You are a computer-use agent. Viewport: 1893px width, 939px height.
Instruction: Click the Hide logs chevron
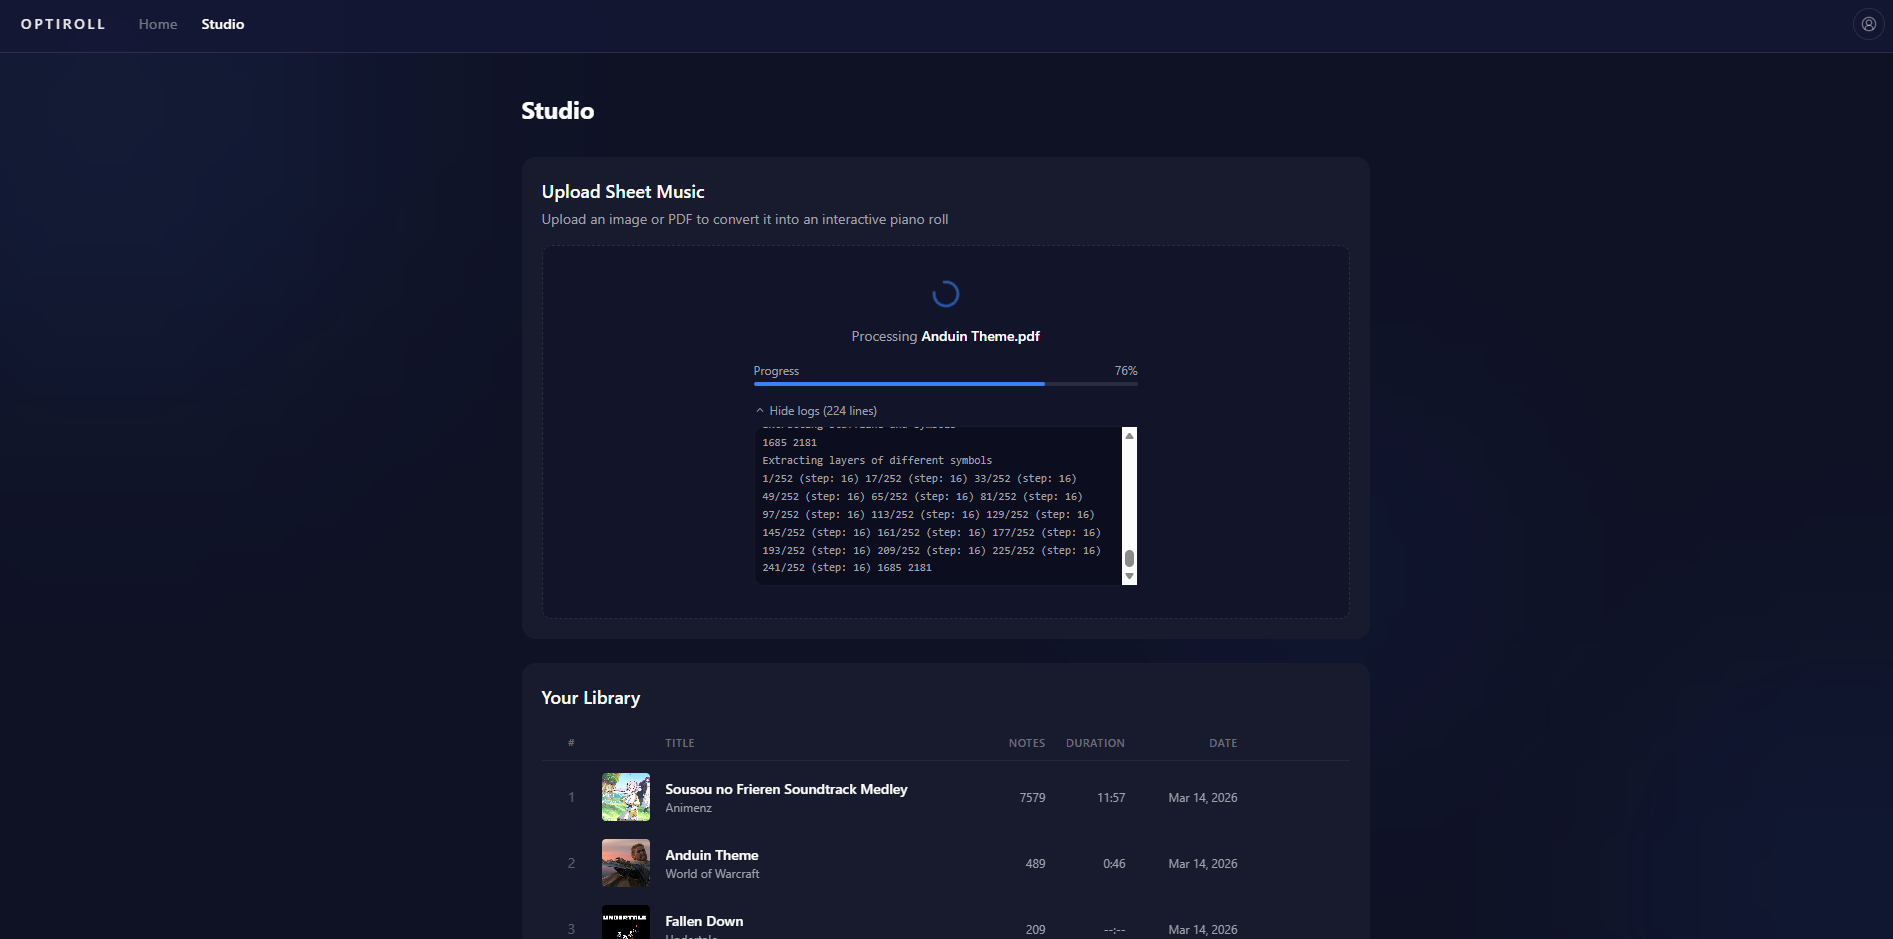(759, 410)
